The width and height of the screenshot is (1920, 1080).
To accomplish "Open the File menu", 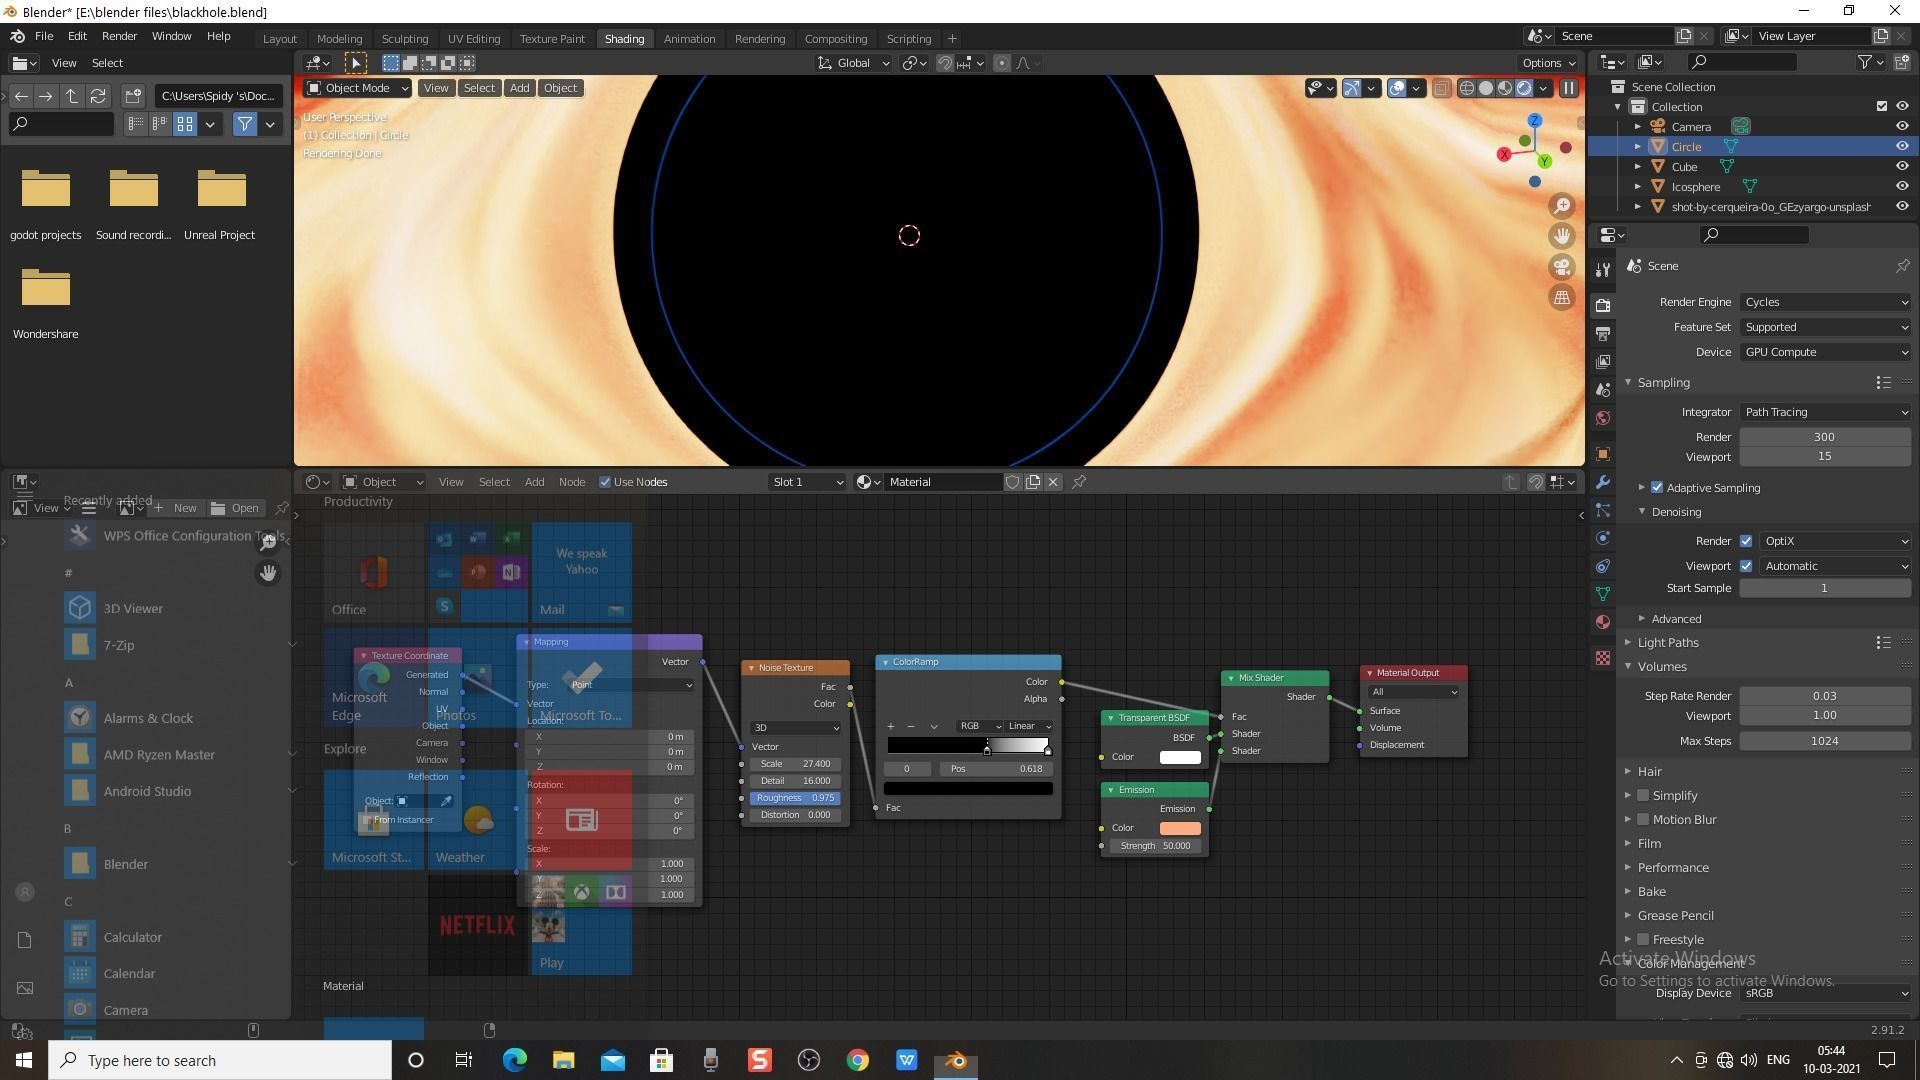I will coord(44,36).
